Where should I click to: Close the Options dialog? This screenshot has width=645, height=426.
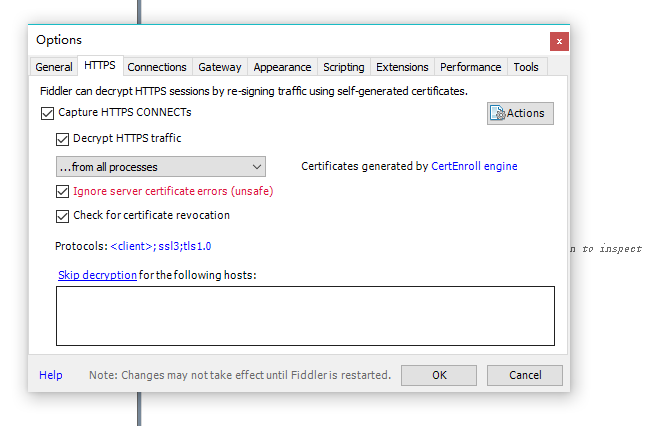pyautogui.click(x=559, y=41)
